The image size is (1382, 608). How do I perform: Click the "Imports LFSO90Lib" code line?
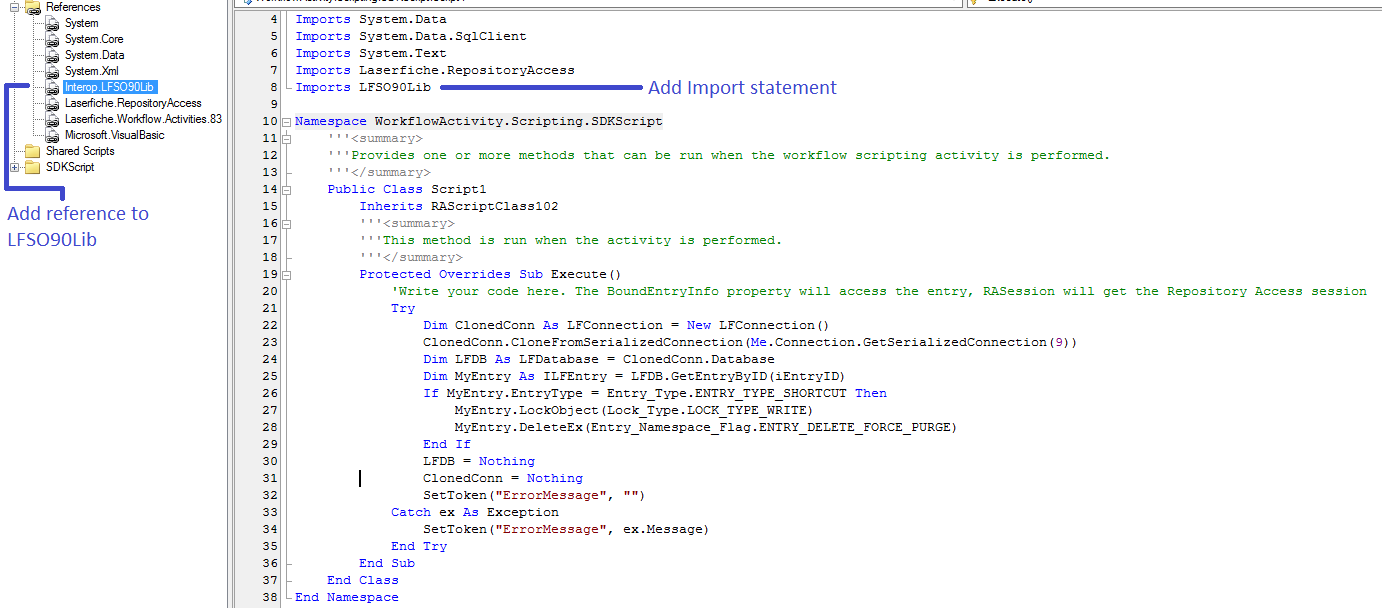tap(363, 87)
